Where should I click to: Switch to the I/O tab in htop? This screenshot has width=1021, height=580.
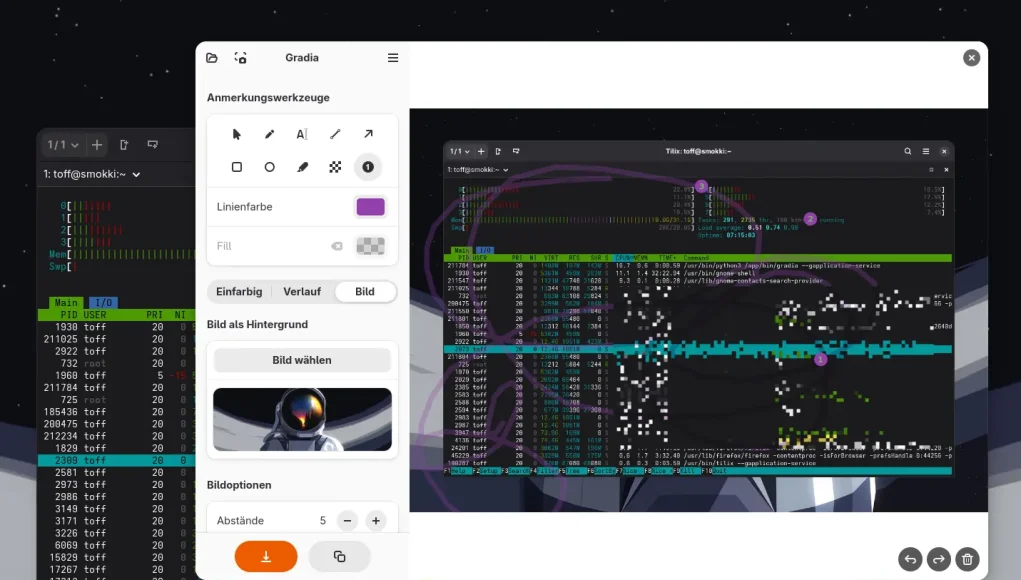102,302
